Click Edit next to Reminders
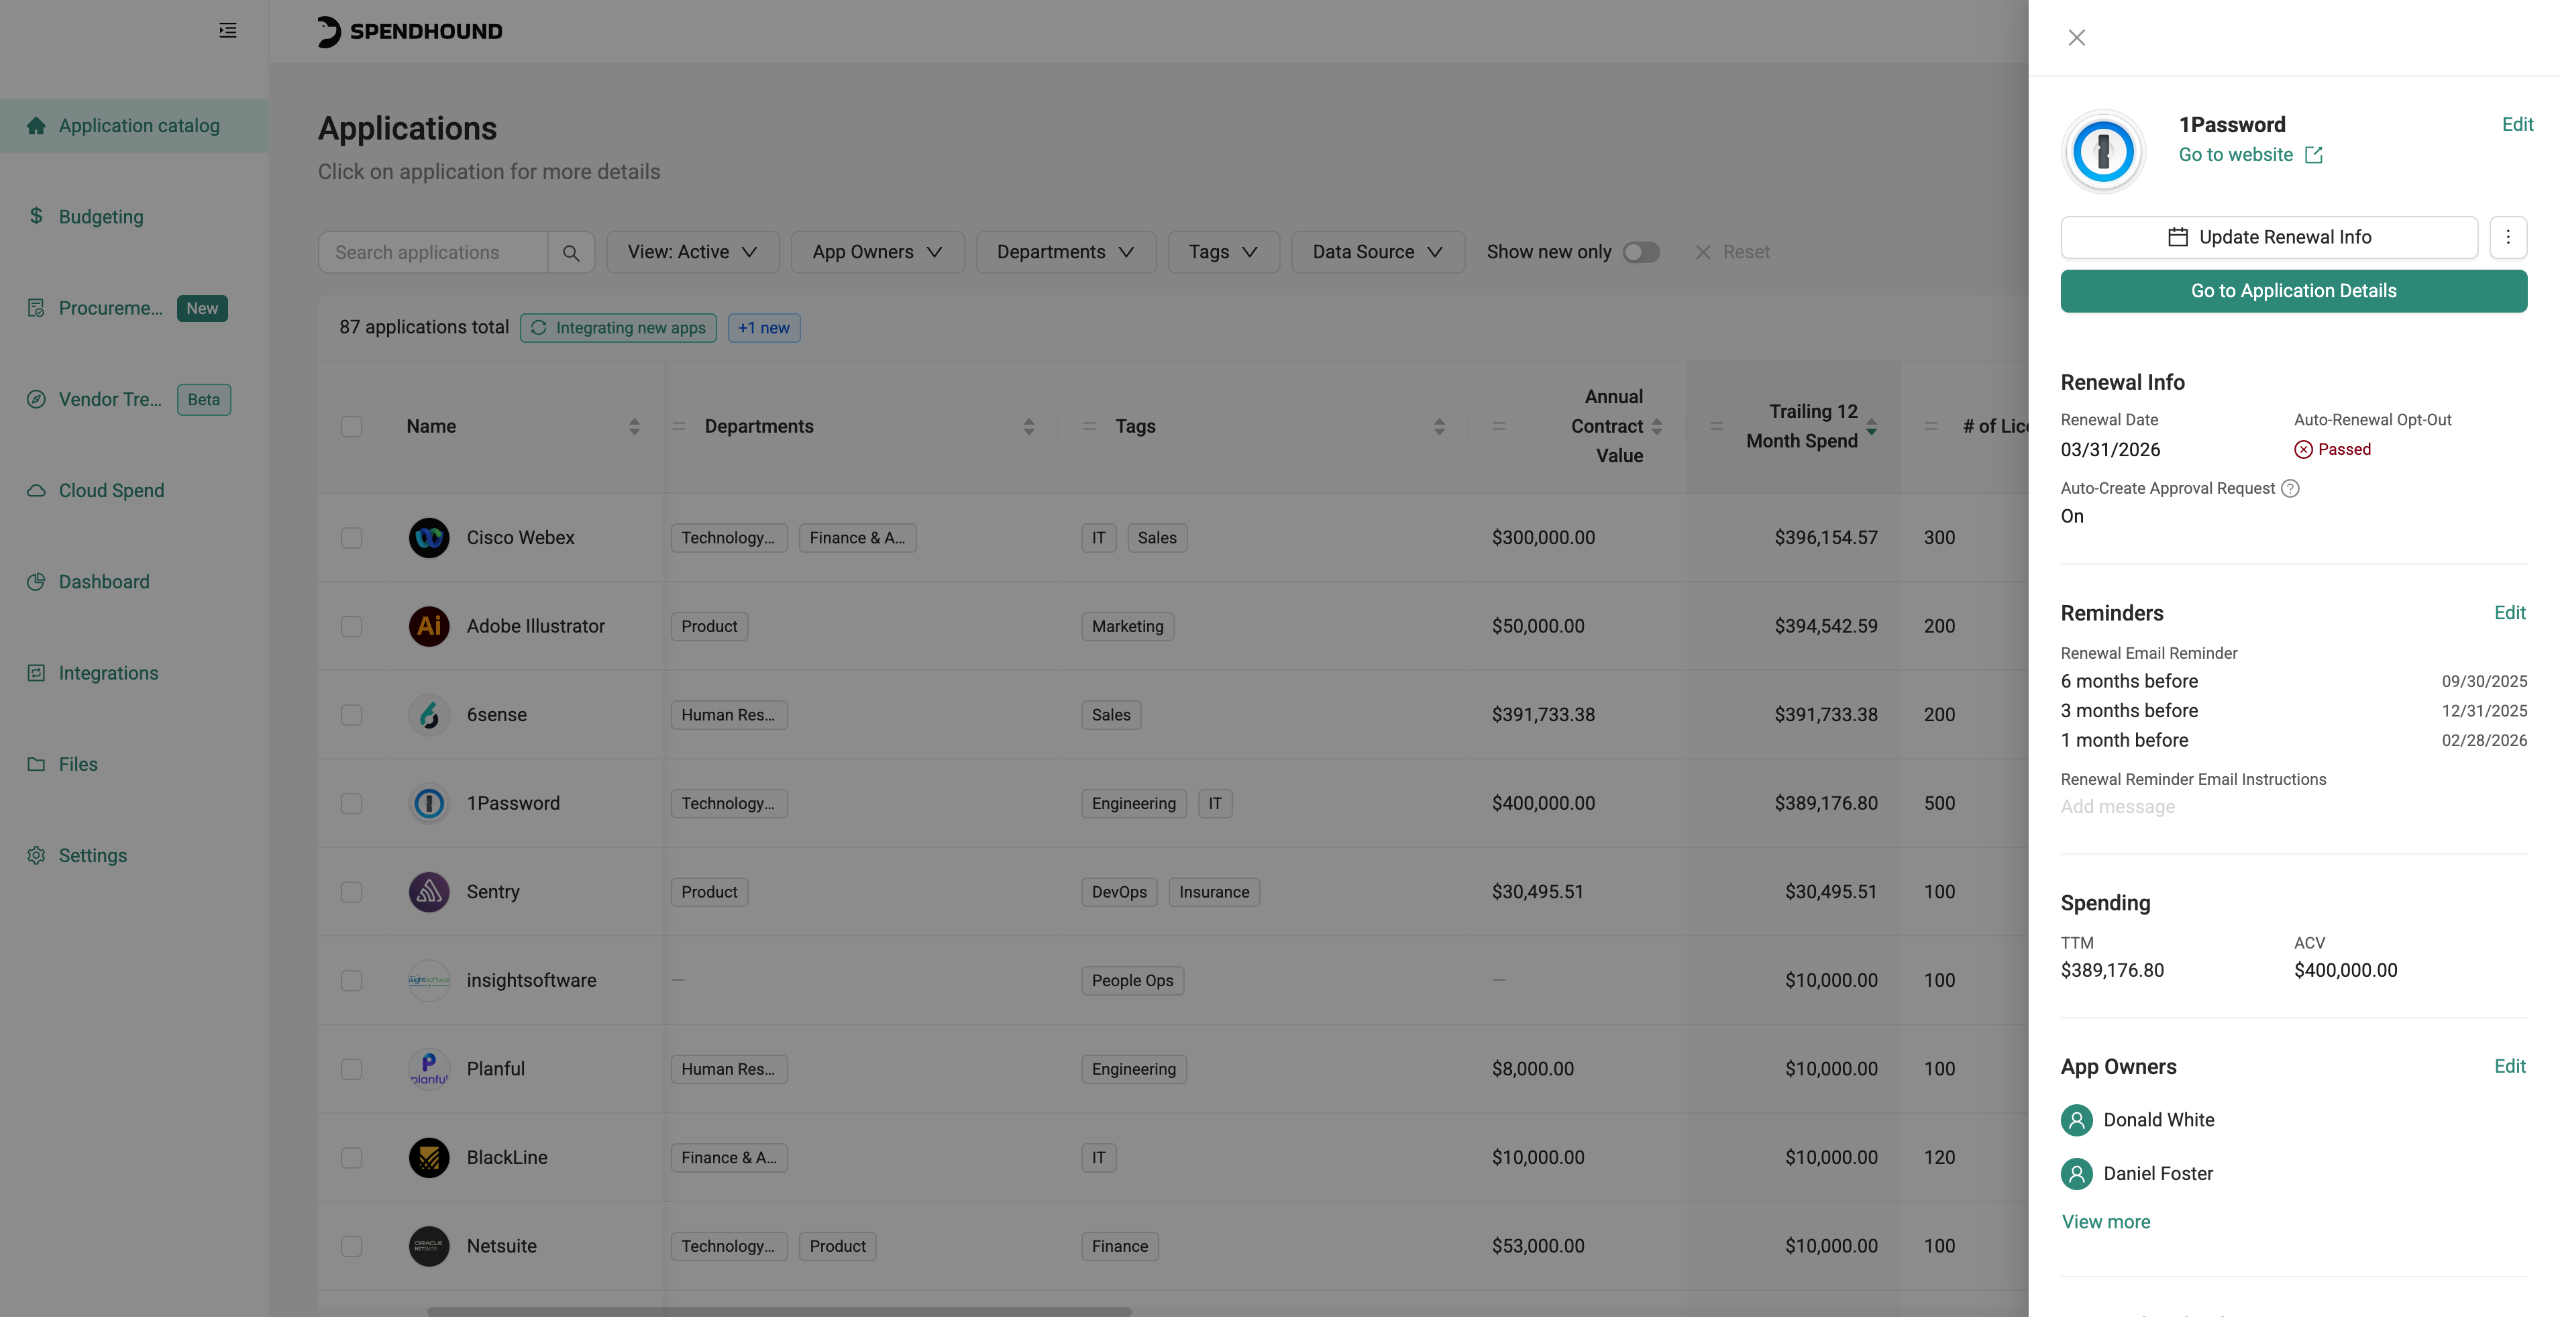 pyautogui.click(x=2510, y=613)
